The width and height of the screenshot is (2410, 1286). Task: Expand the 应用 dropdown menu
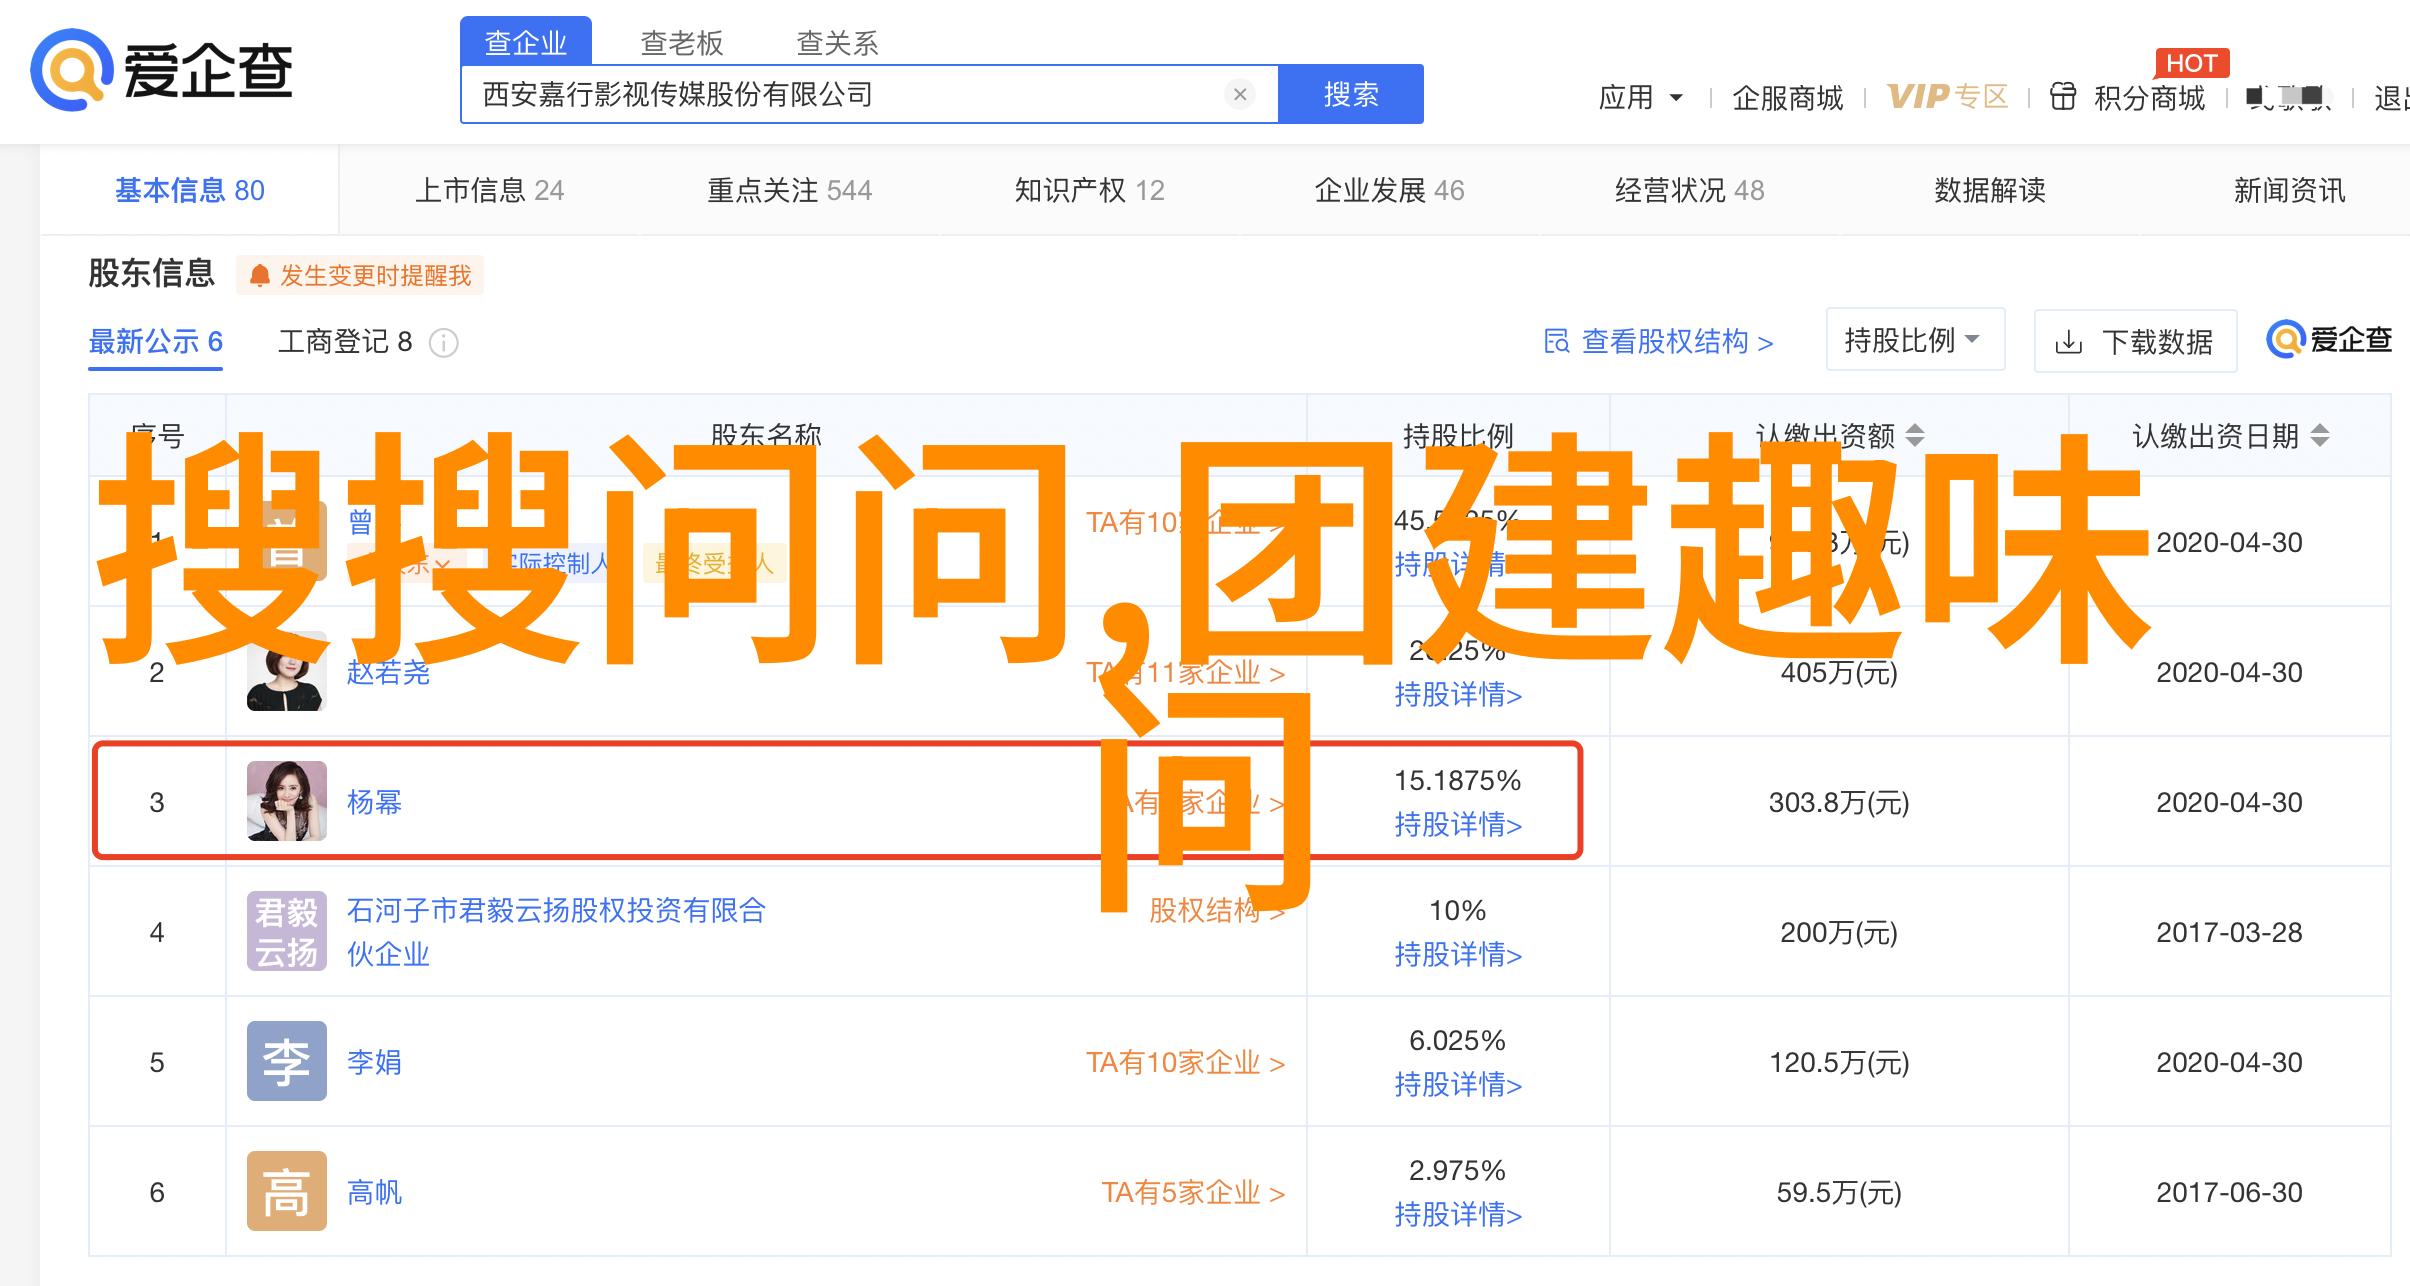tap(1641, 97)
